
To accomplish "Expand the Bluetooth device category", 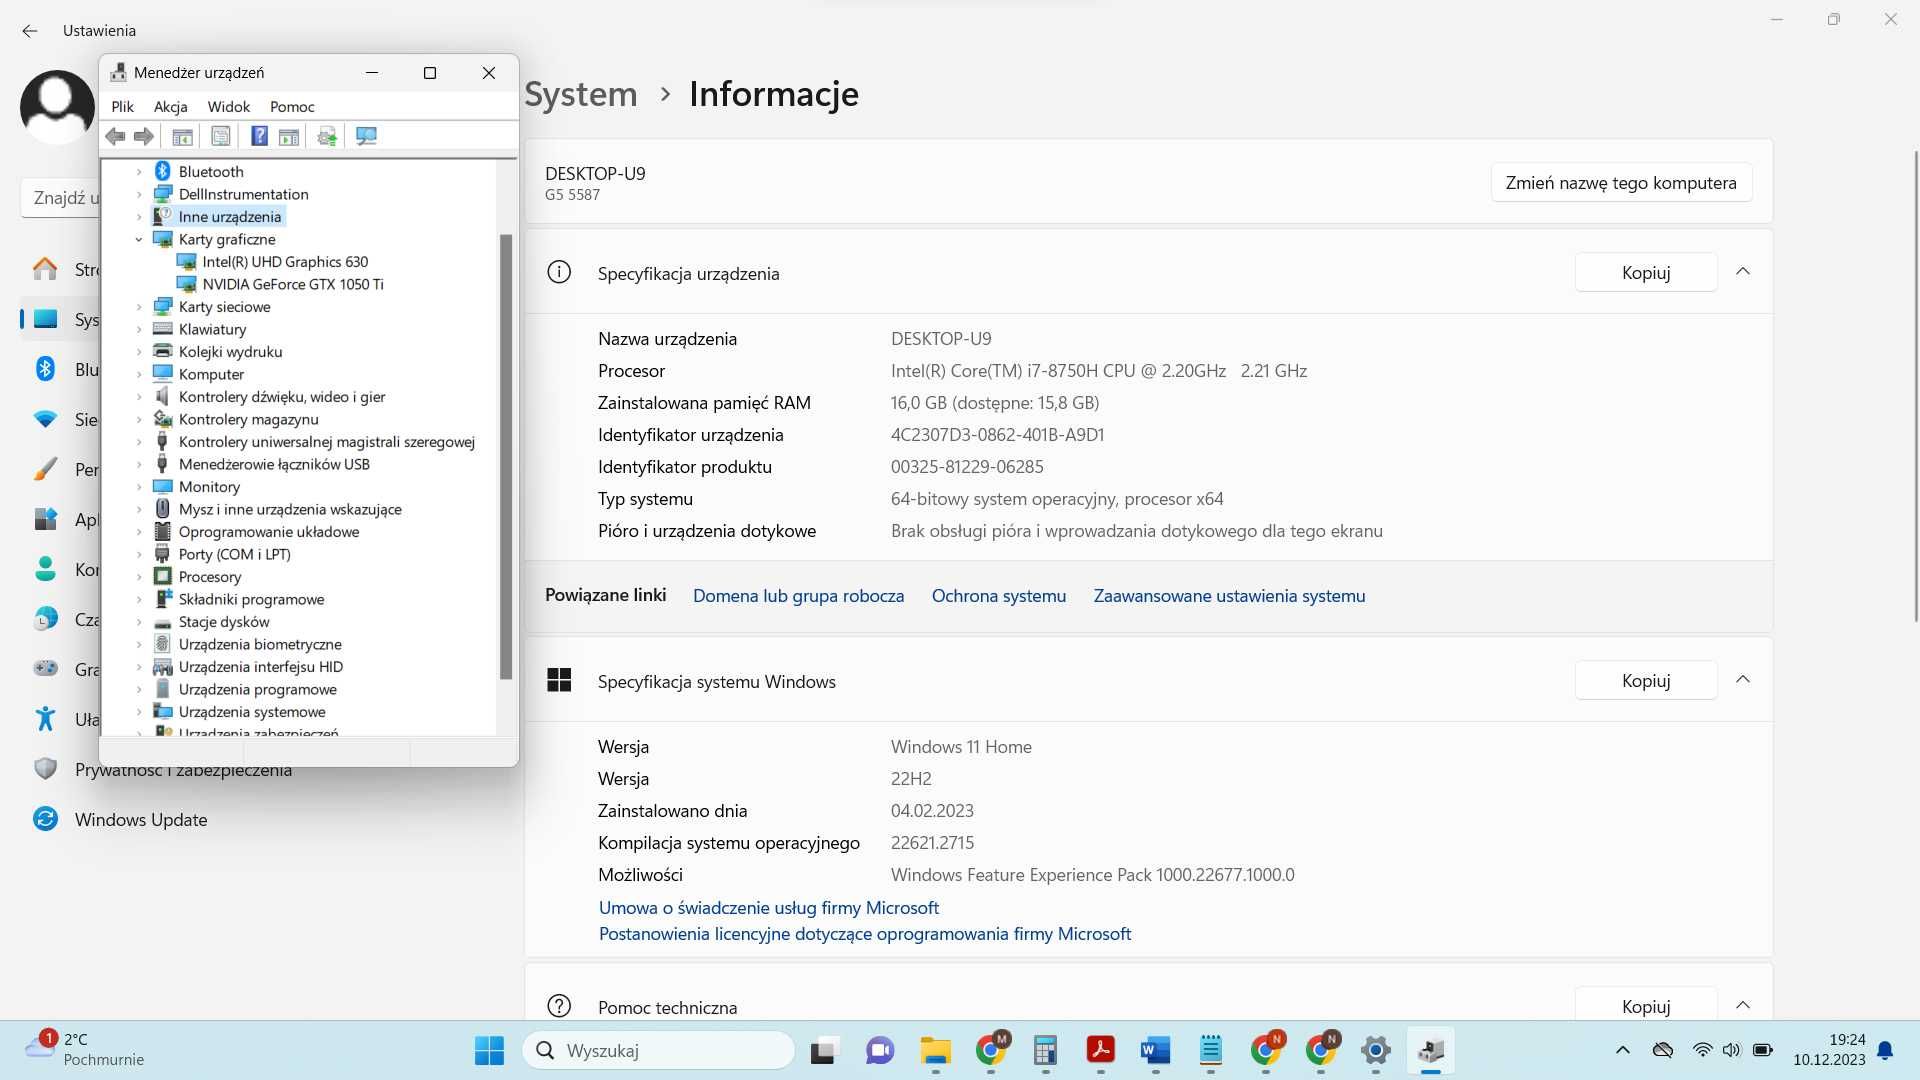I will (139, 172).
